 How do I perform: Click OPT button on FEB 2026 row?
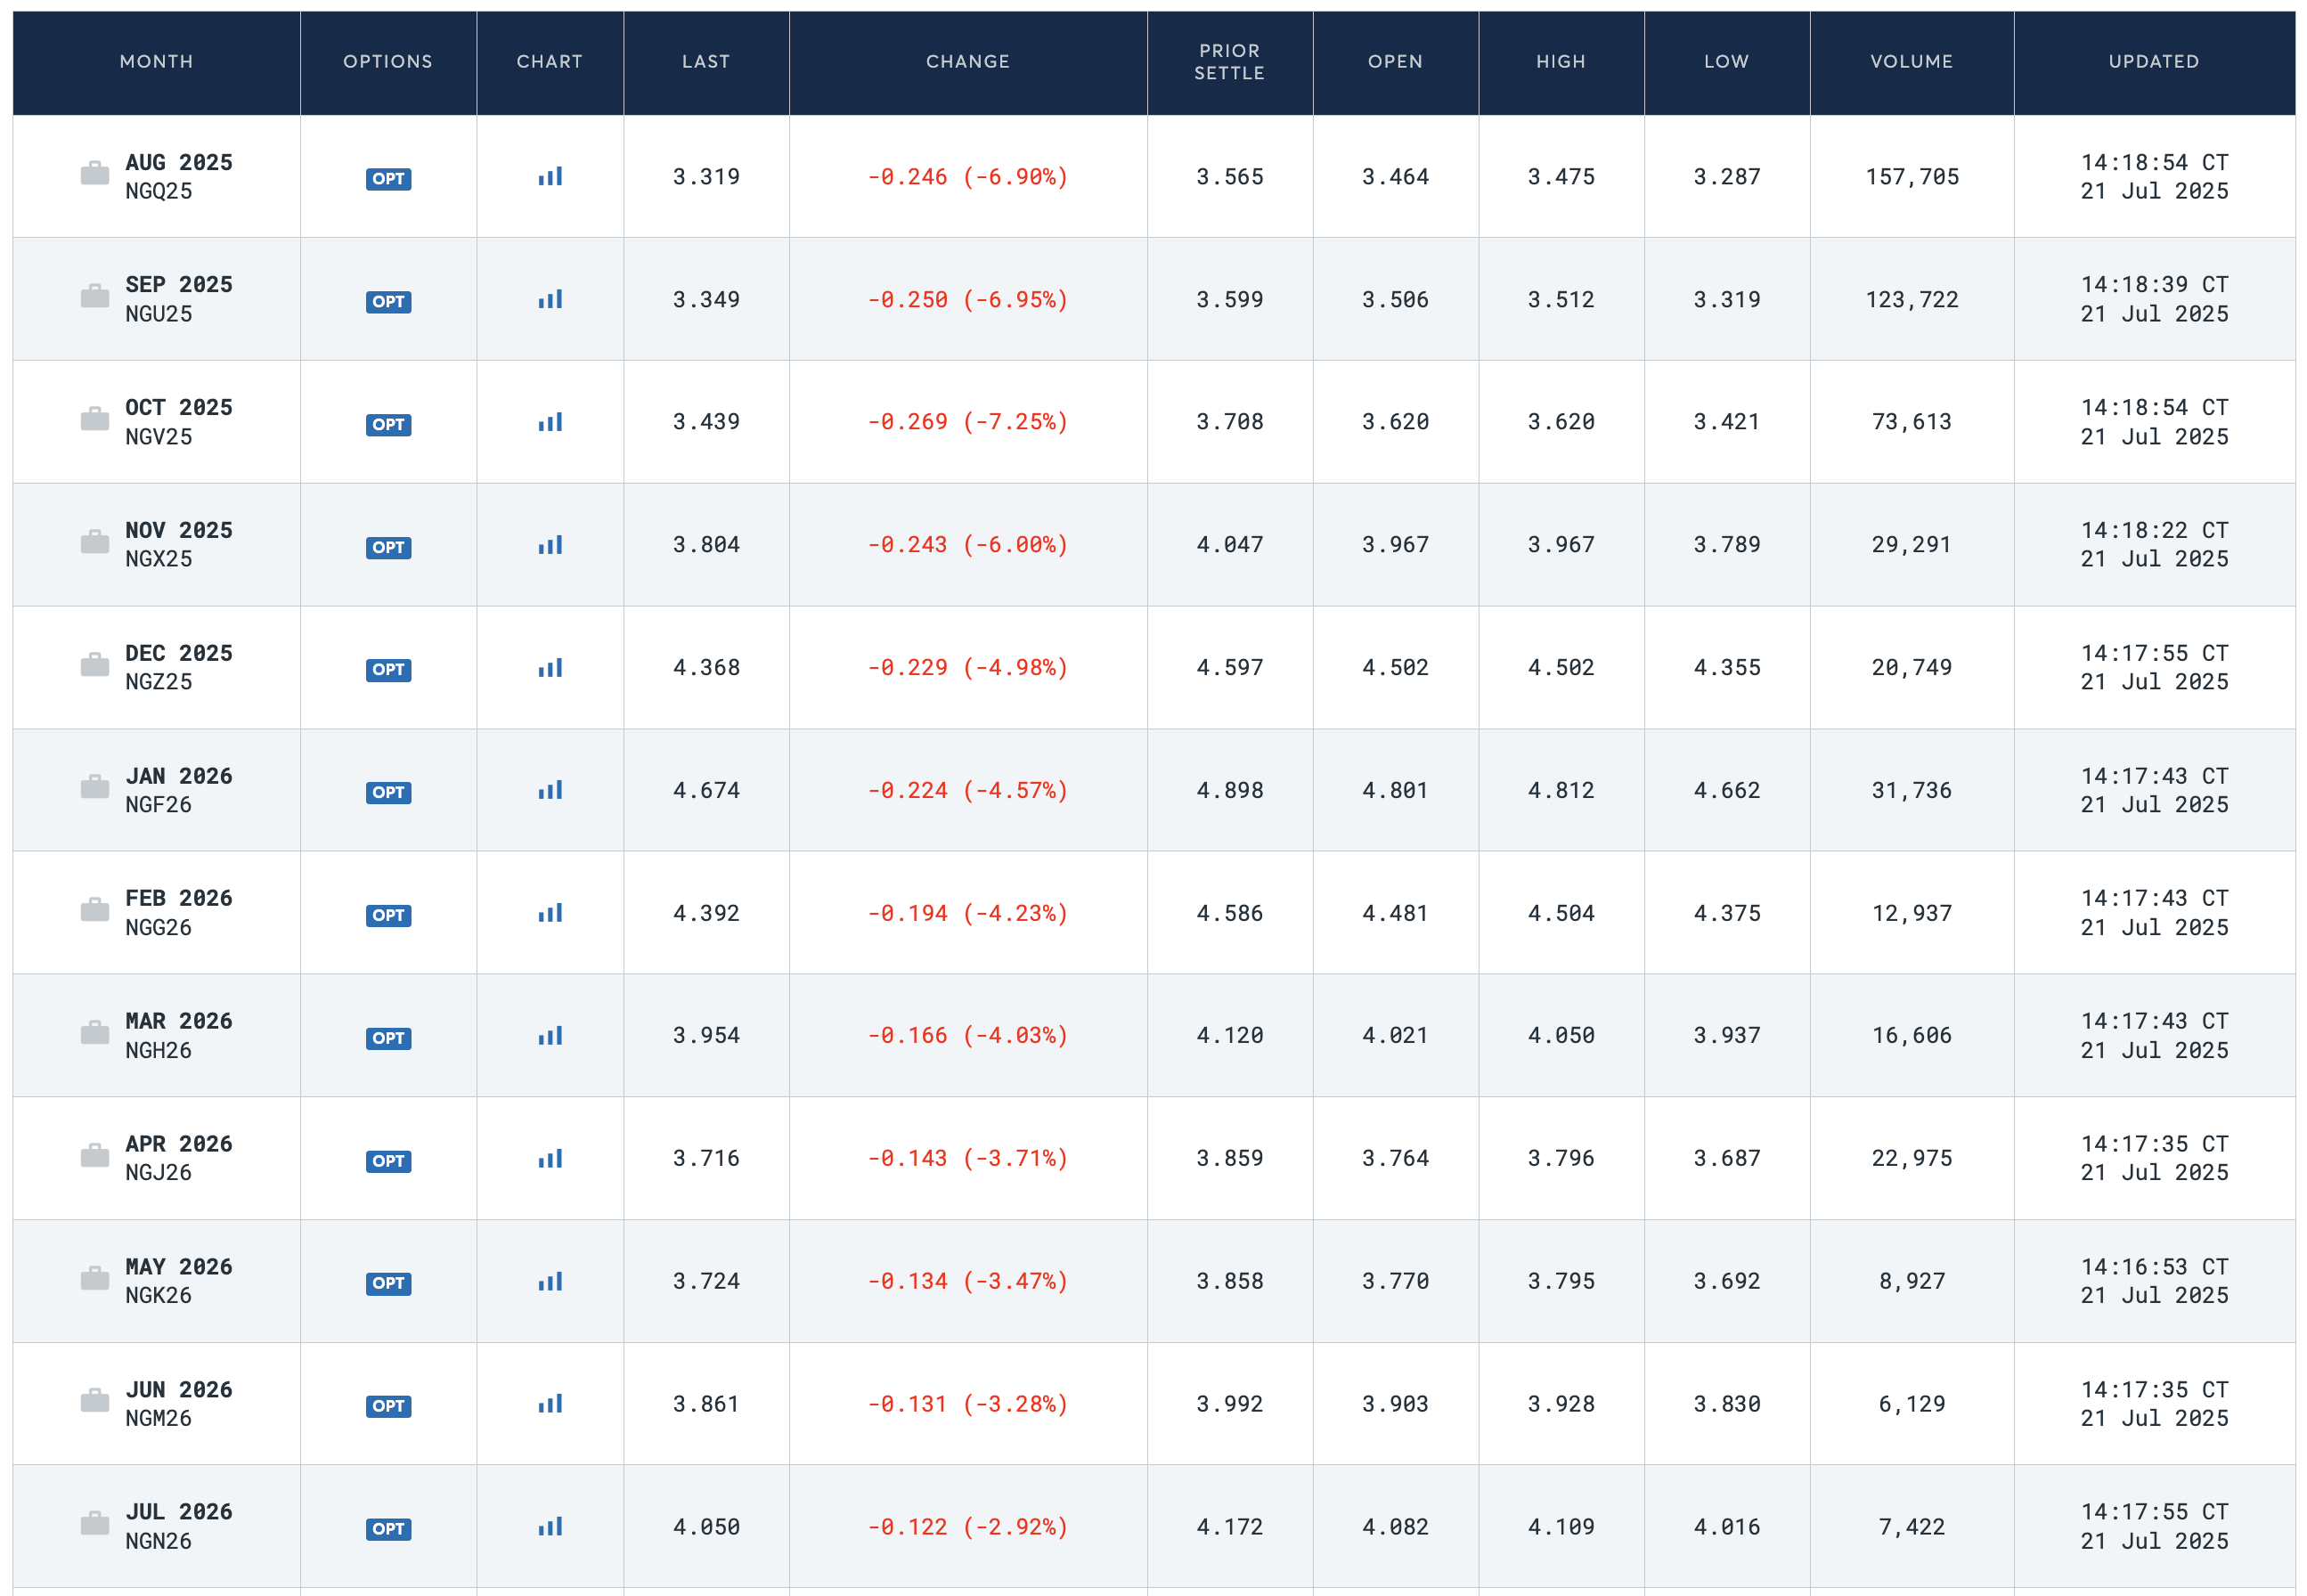tap(388, 916)
